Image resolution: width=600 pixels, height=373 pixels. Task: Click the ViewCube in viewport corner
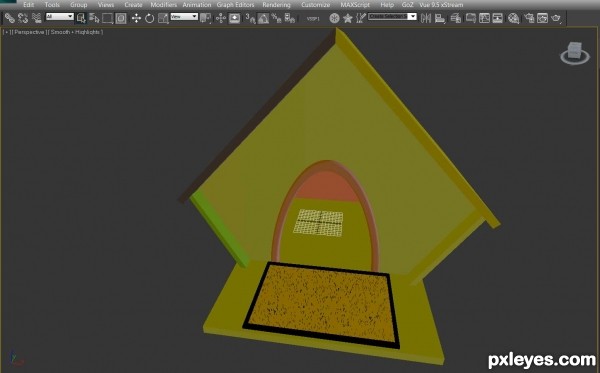[x=575, y=53]
